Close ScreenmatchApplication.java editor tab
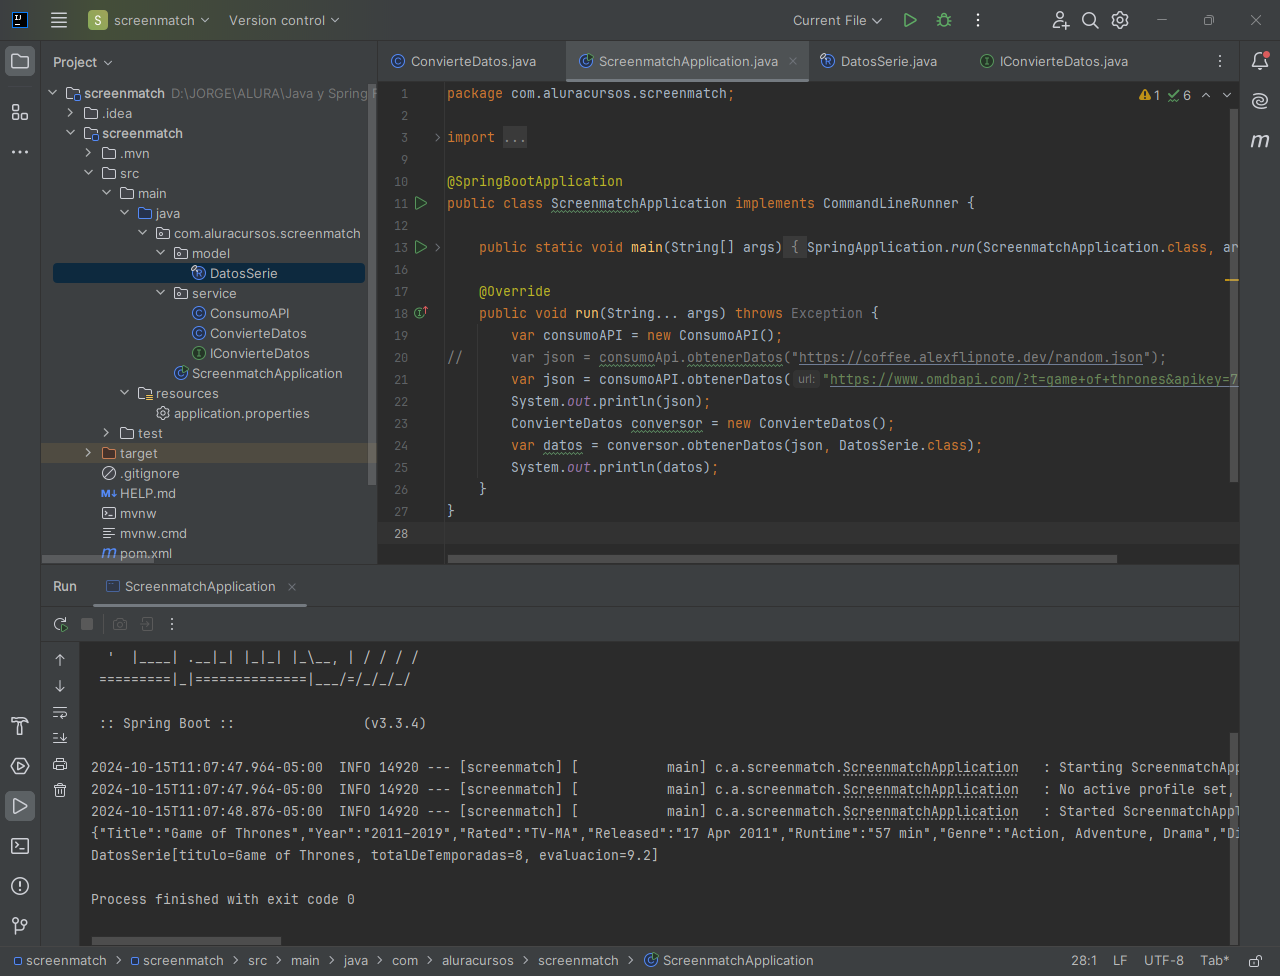The width and height of the screenshot is (1280, 976). tap(793, 61)
